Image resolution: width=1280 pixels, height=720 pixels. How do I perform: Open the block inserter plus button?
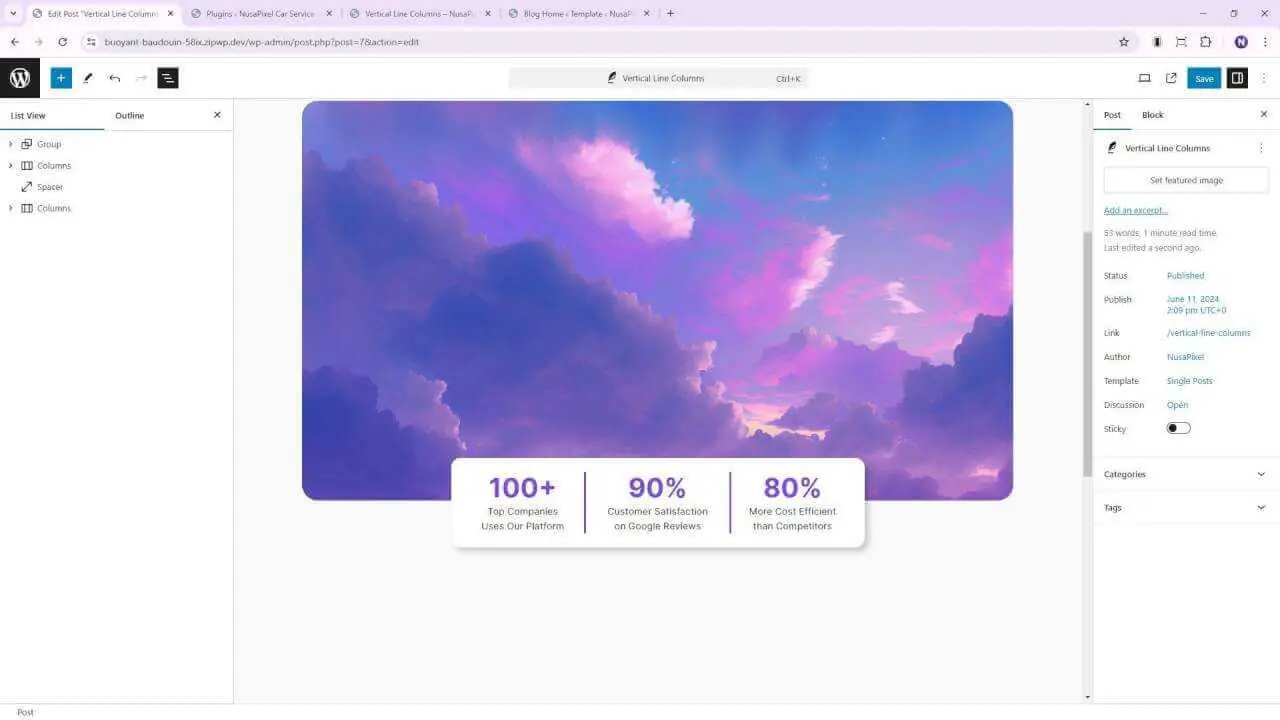pos(61,78)
